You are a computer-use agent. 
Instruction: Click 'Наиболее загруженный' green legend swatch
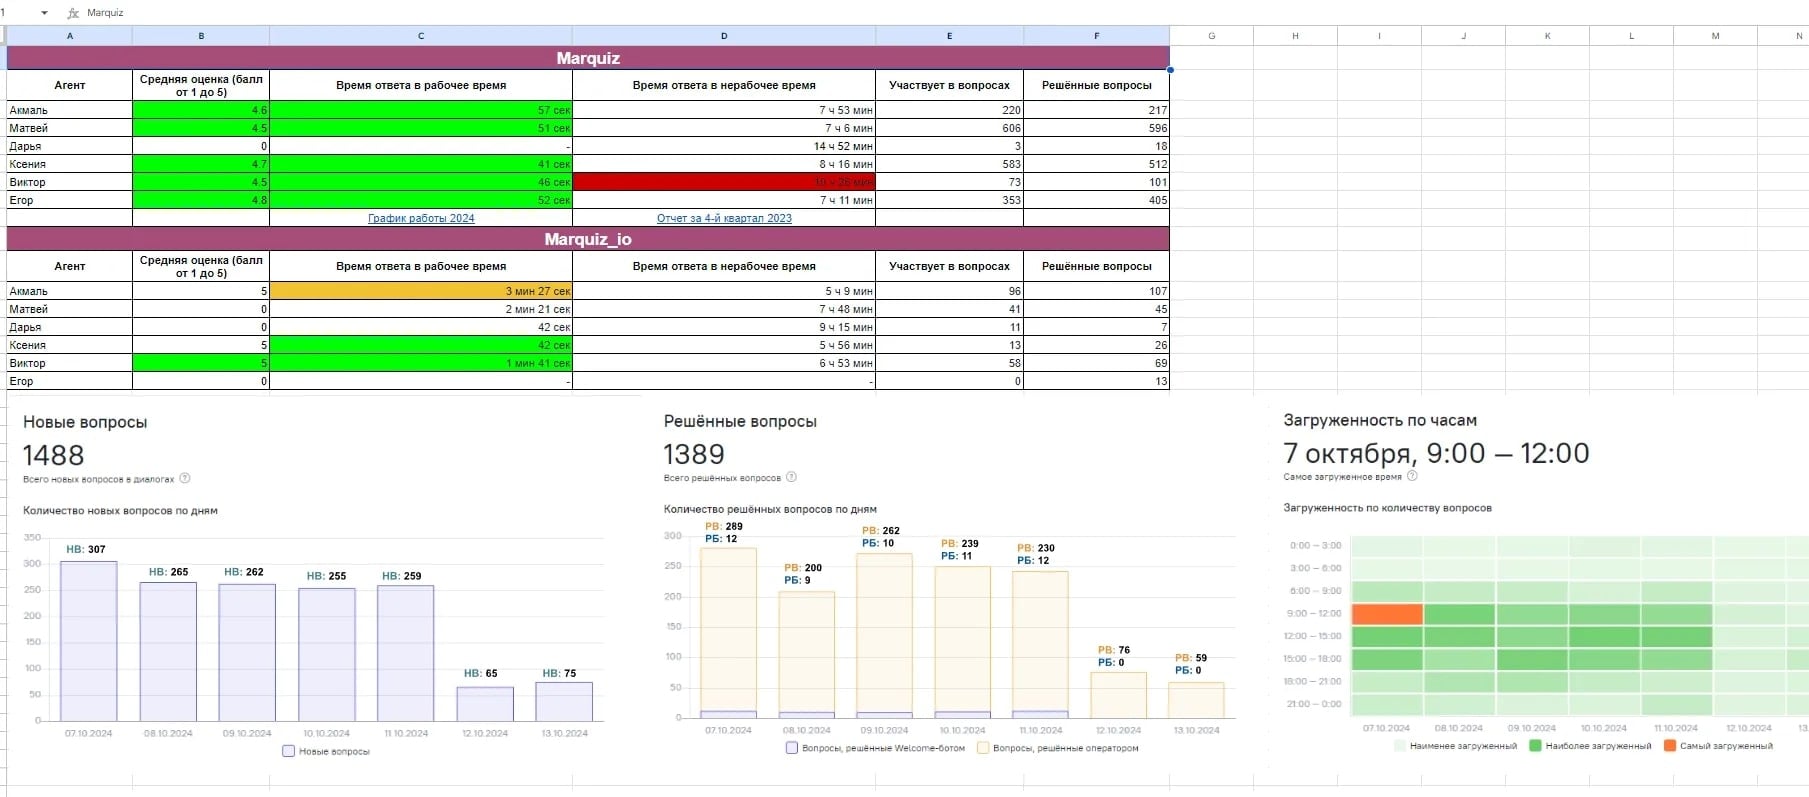point(1535,746)
